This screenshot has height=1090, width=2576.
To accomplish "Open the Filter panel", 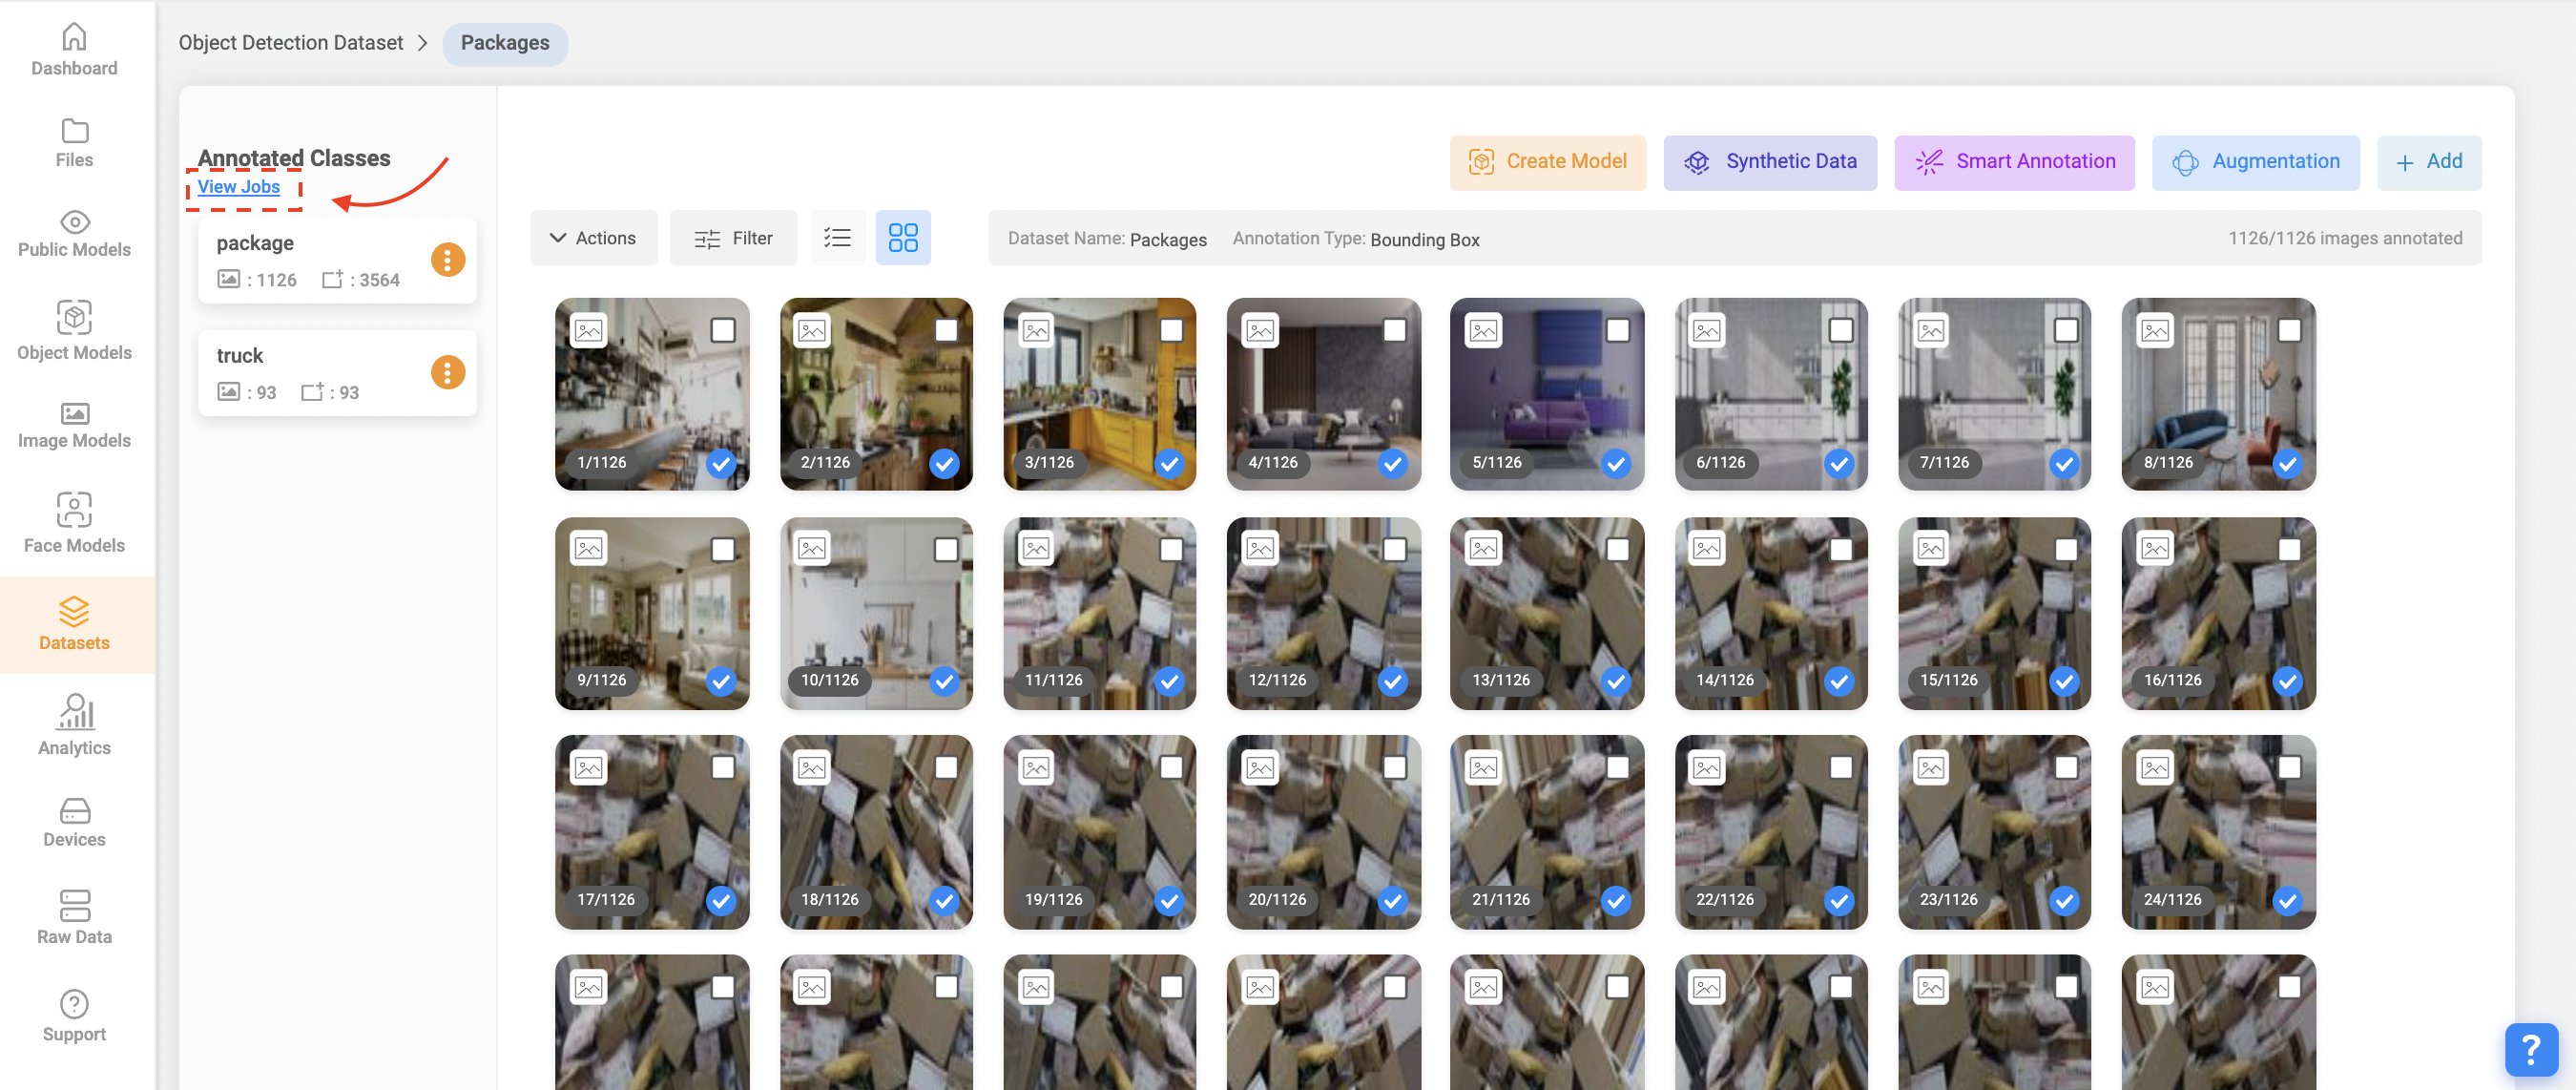I will coord(733,237).
